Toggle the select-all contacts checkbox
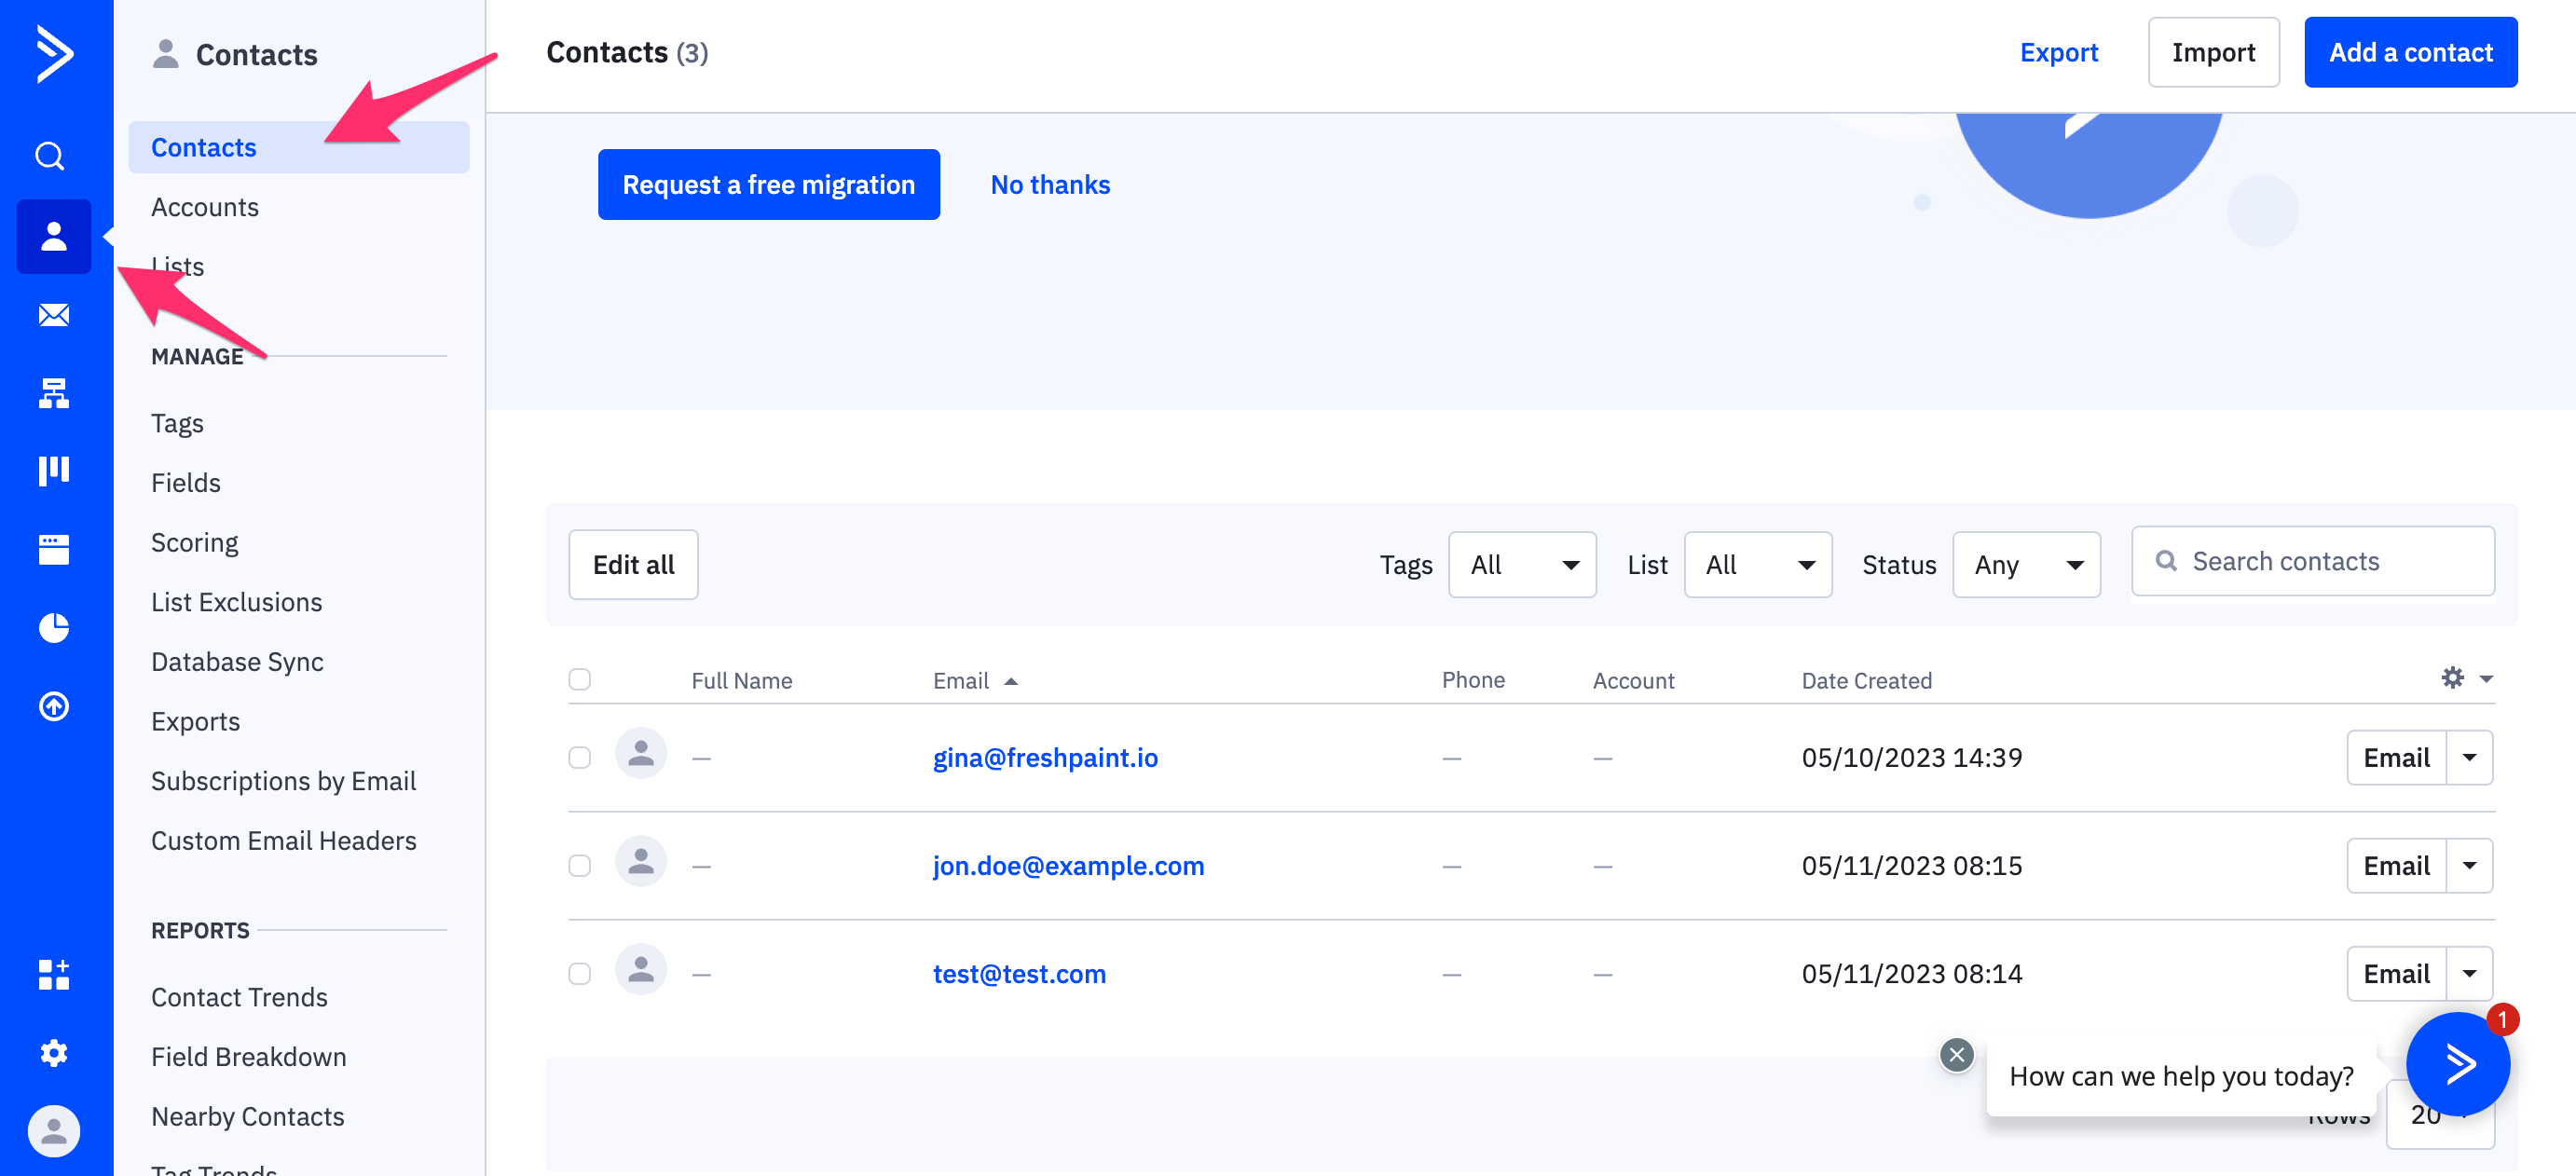2576x1176 pixels. point(579,680)
